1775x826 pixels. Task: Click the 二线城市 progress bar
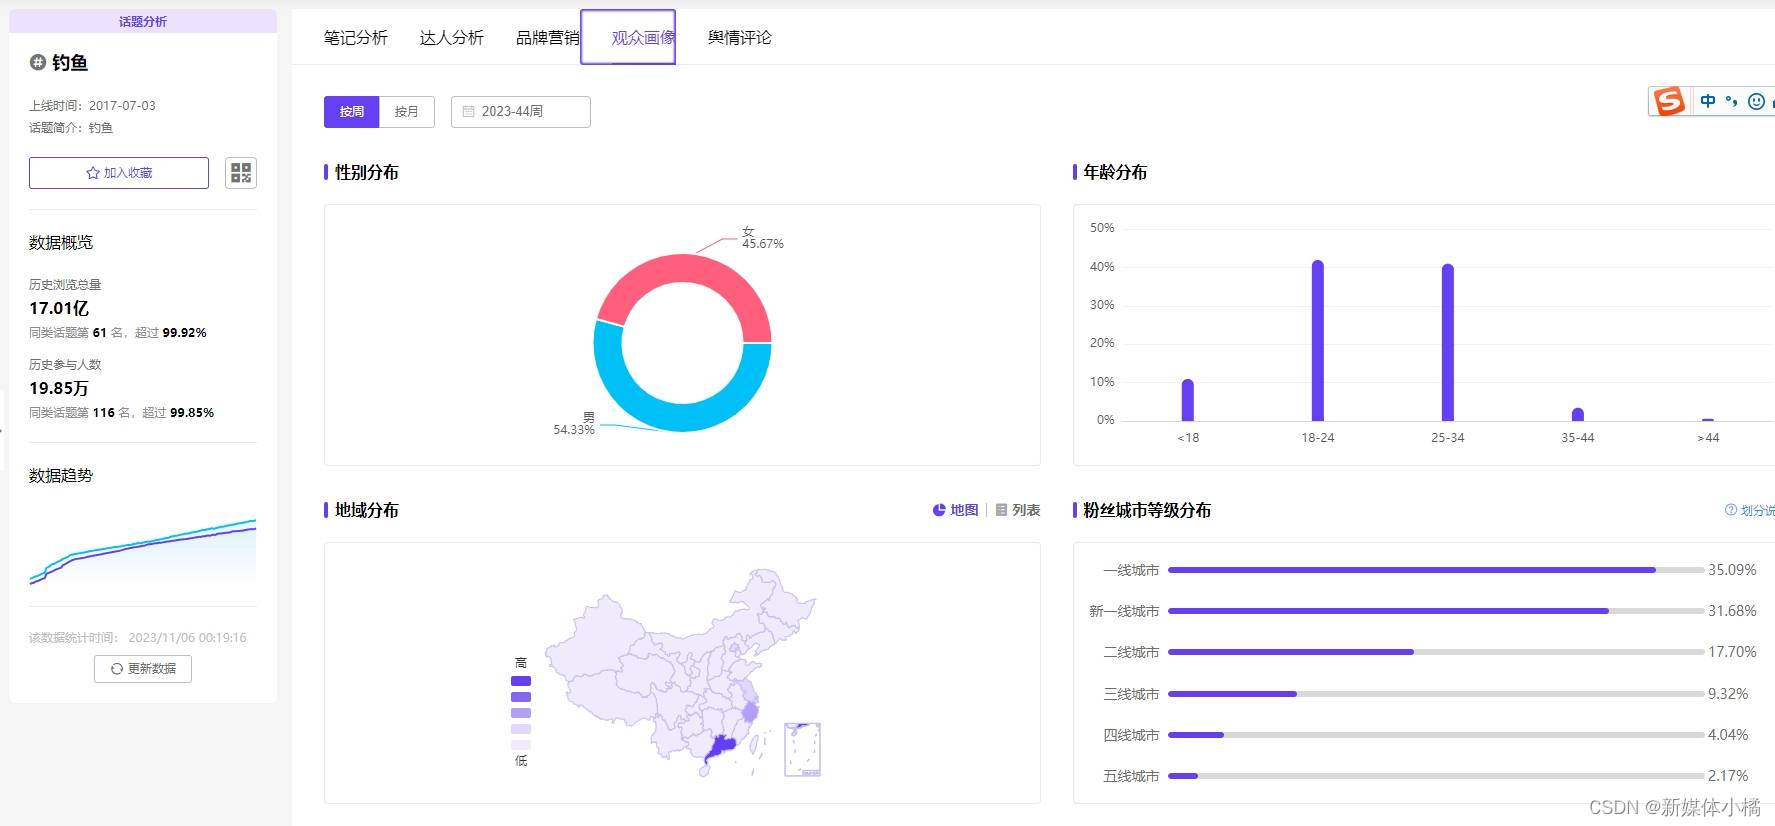click(1436, 652)
